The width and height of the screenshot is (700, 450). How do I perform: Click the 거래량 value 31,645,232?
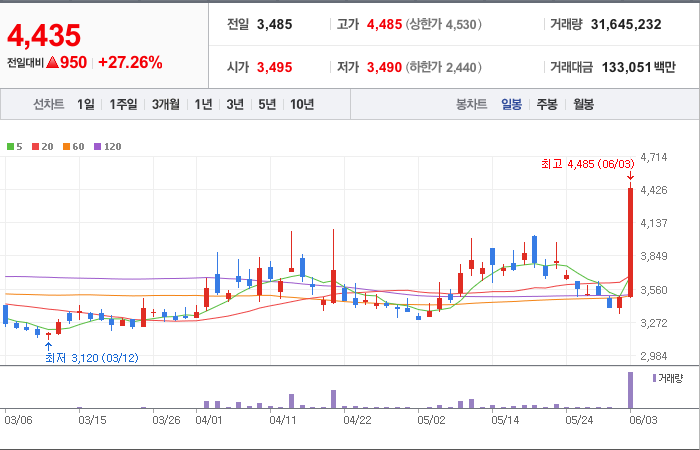click(x=626, y=25)
